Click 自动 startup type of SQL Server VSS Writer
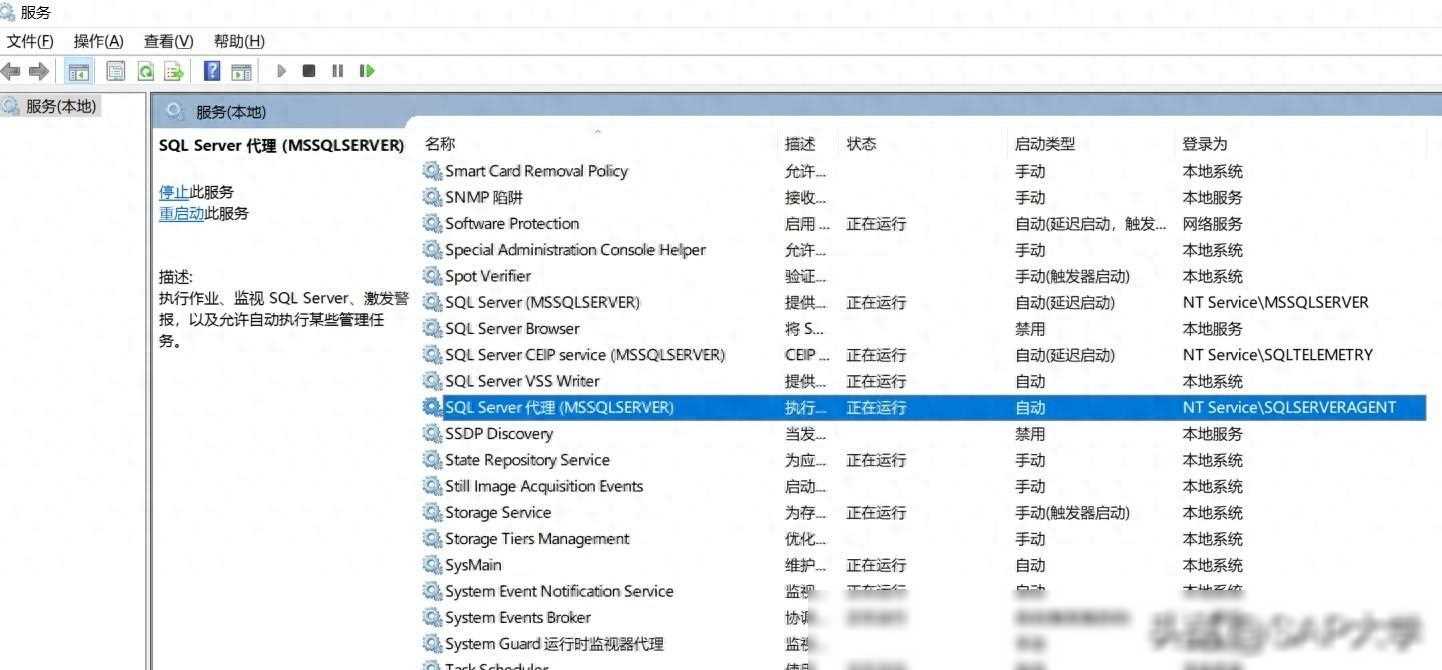 [x=1030, y=381]
